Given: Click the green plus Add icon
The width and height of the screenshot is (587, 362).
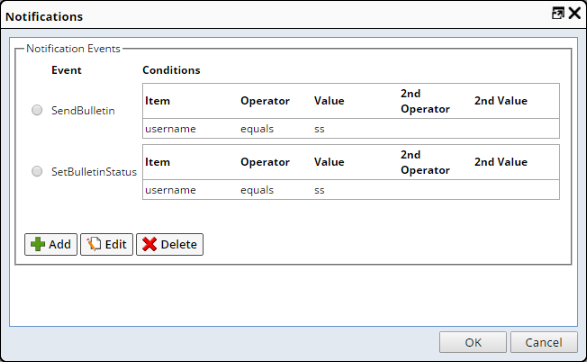Looking at the screenshot, I should [37, 244].
